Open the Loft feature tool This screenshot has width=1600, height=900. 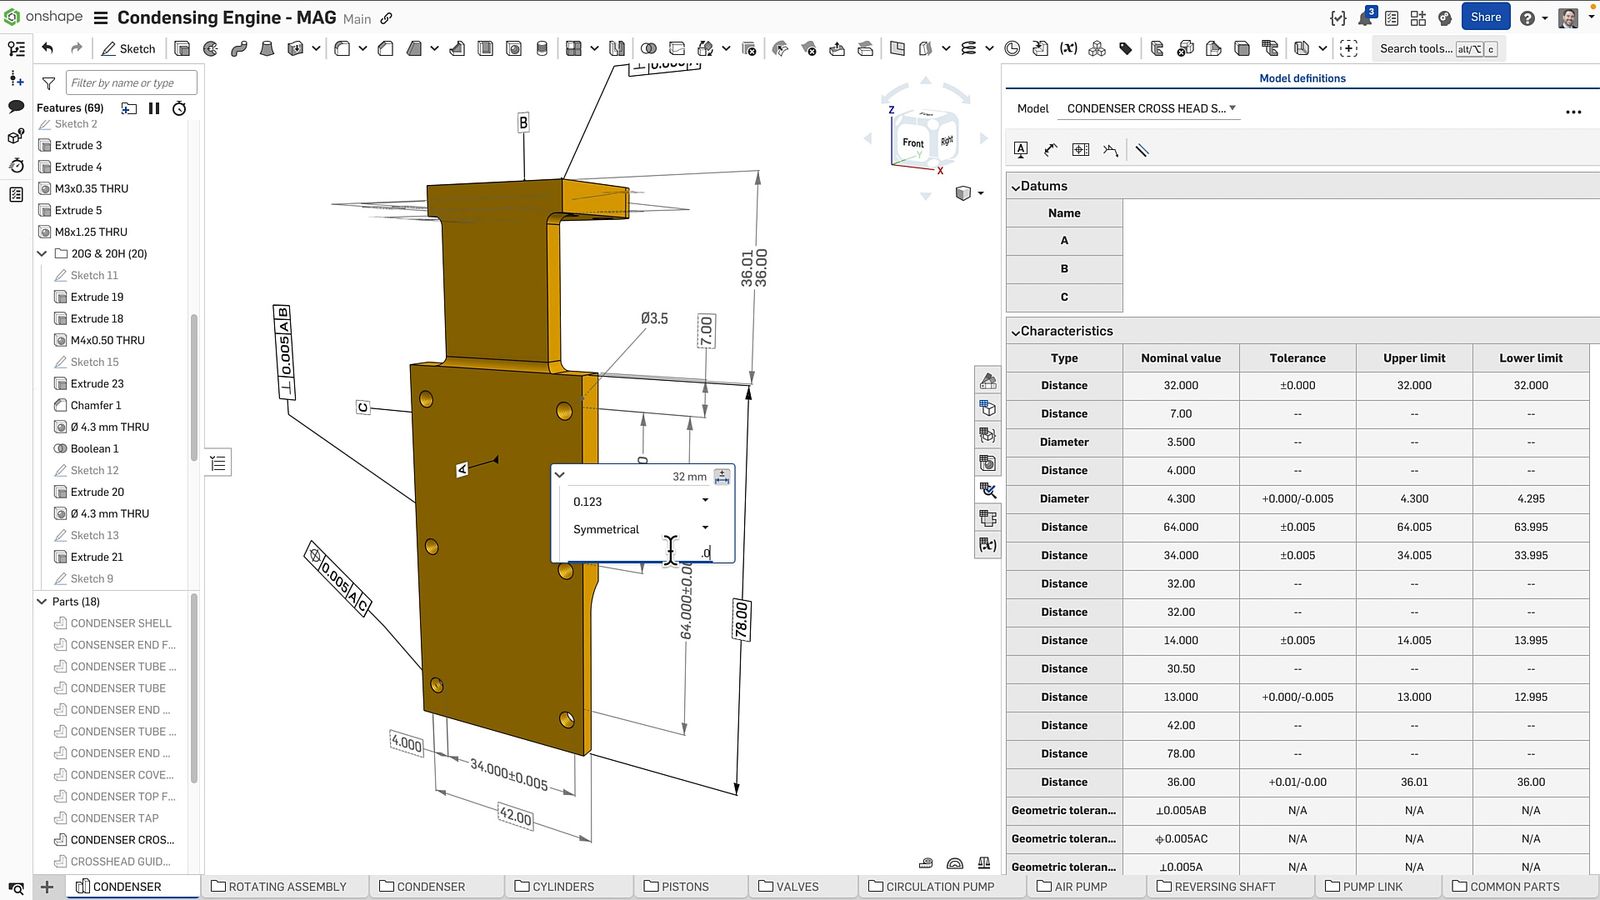tap(266, 48)
